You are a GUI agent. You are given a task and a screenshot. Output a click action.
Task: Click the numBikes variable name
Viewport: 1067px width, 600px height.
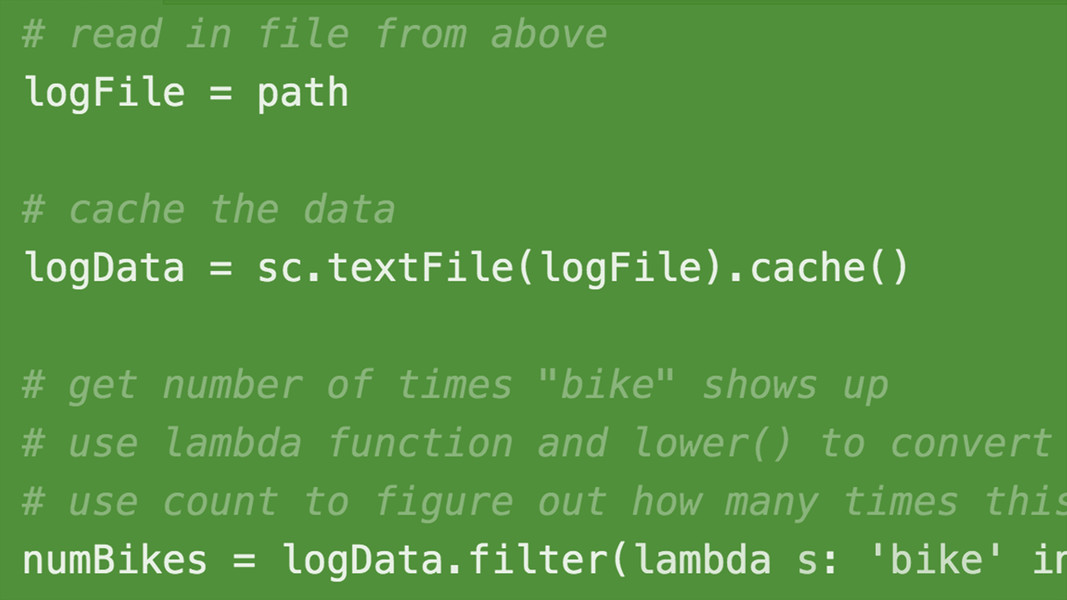(115, 560)
